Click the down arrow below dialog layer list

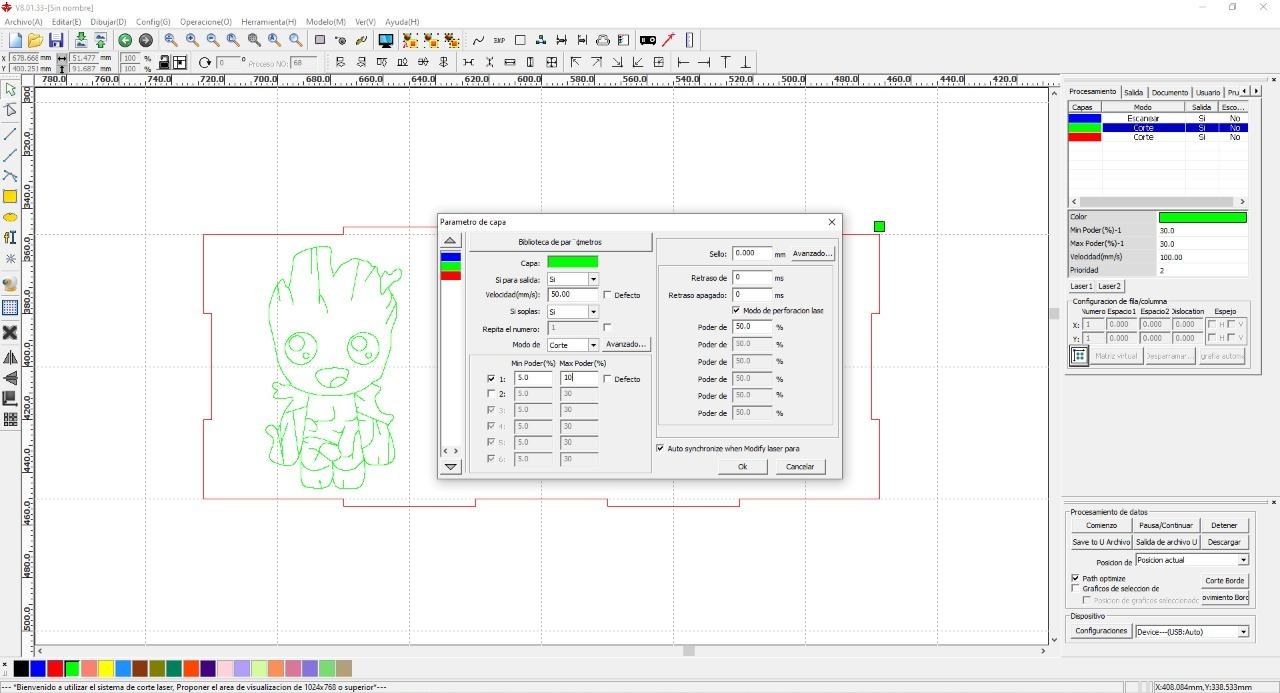pyautogui.click(x=451, y=467)
